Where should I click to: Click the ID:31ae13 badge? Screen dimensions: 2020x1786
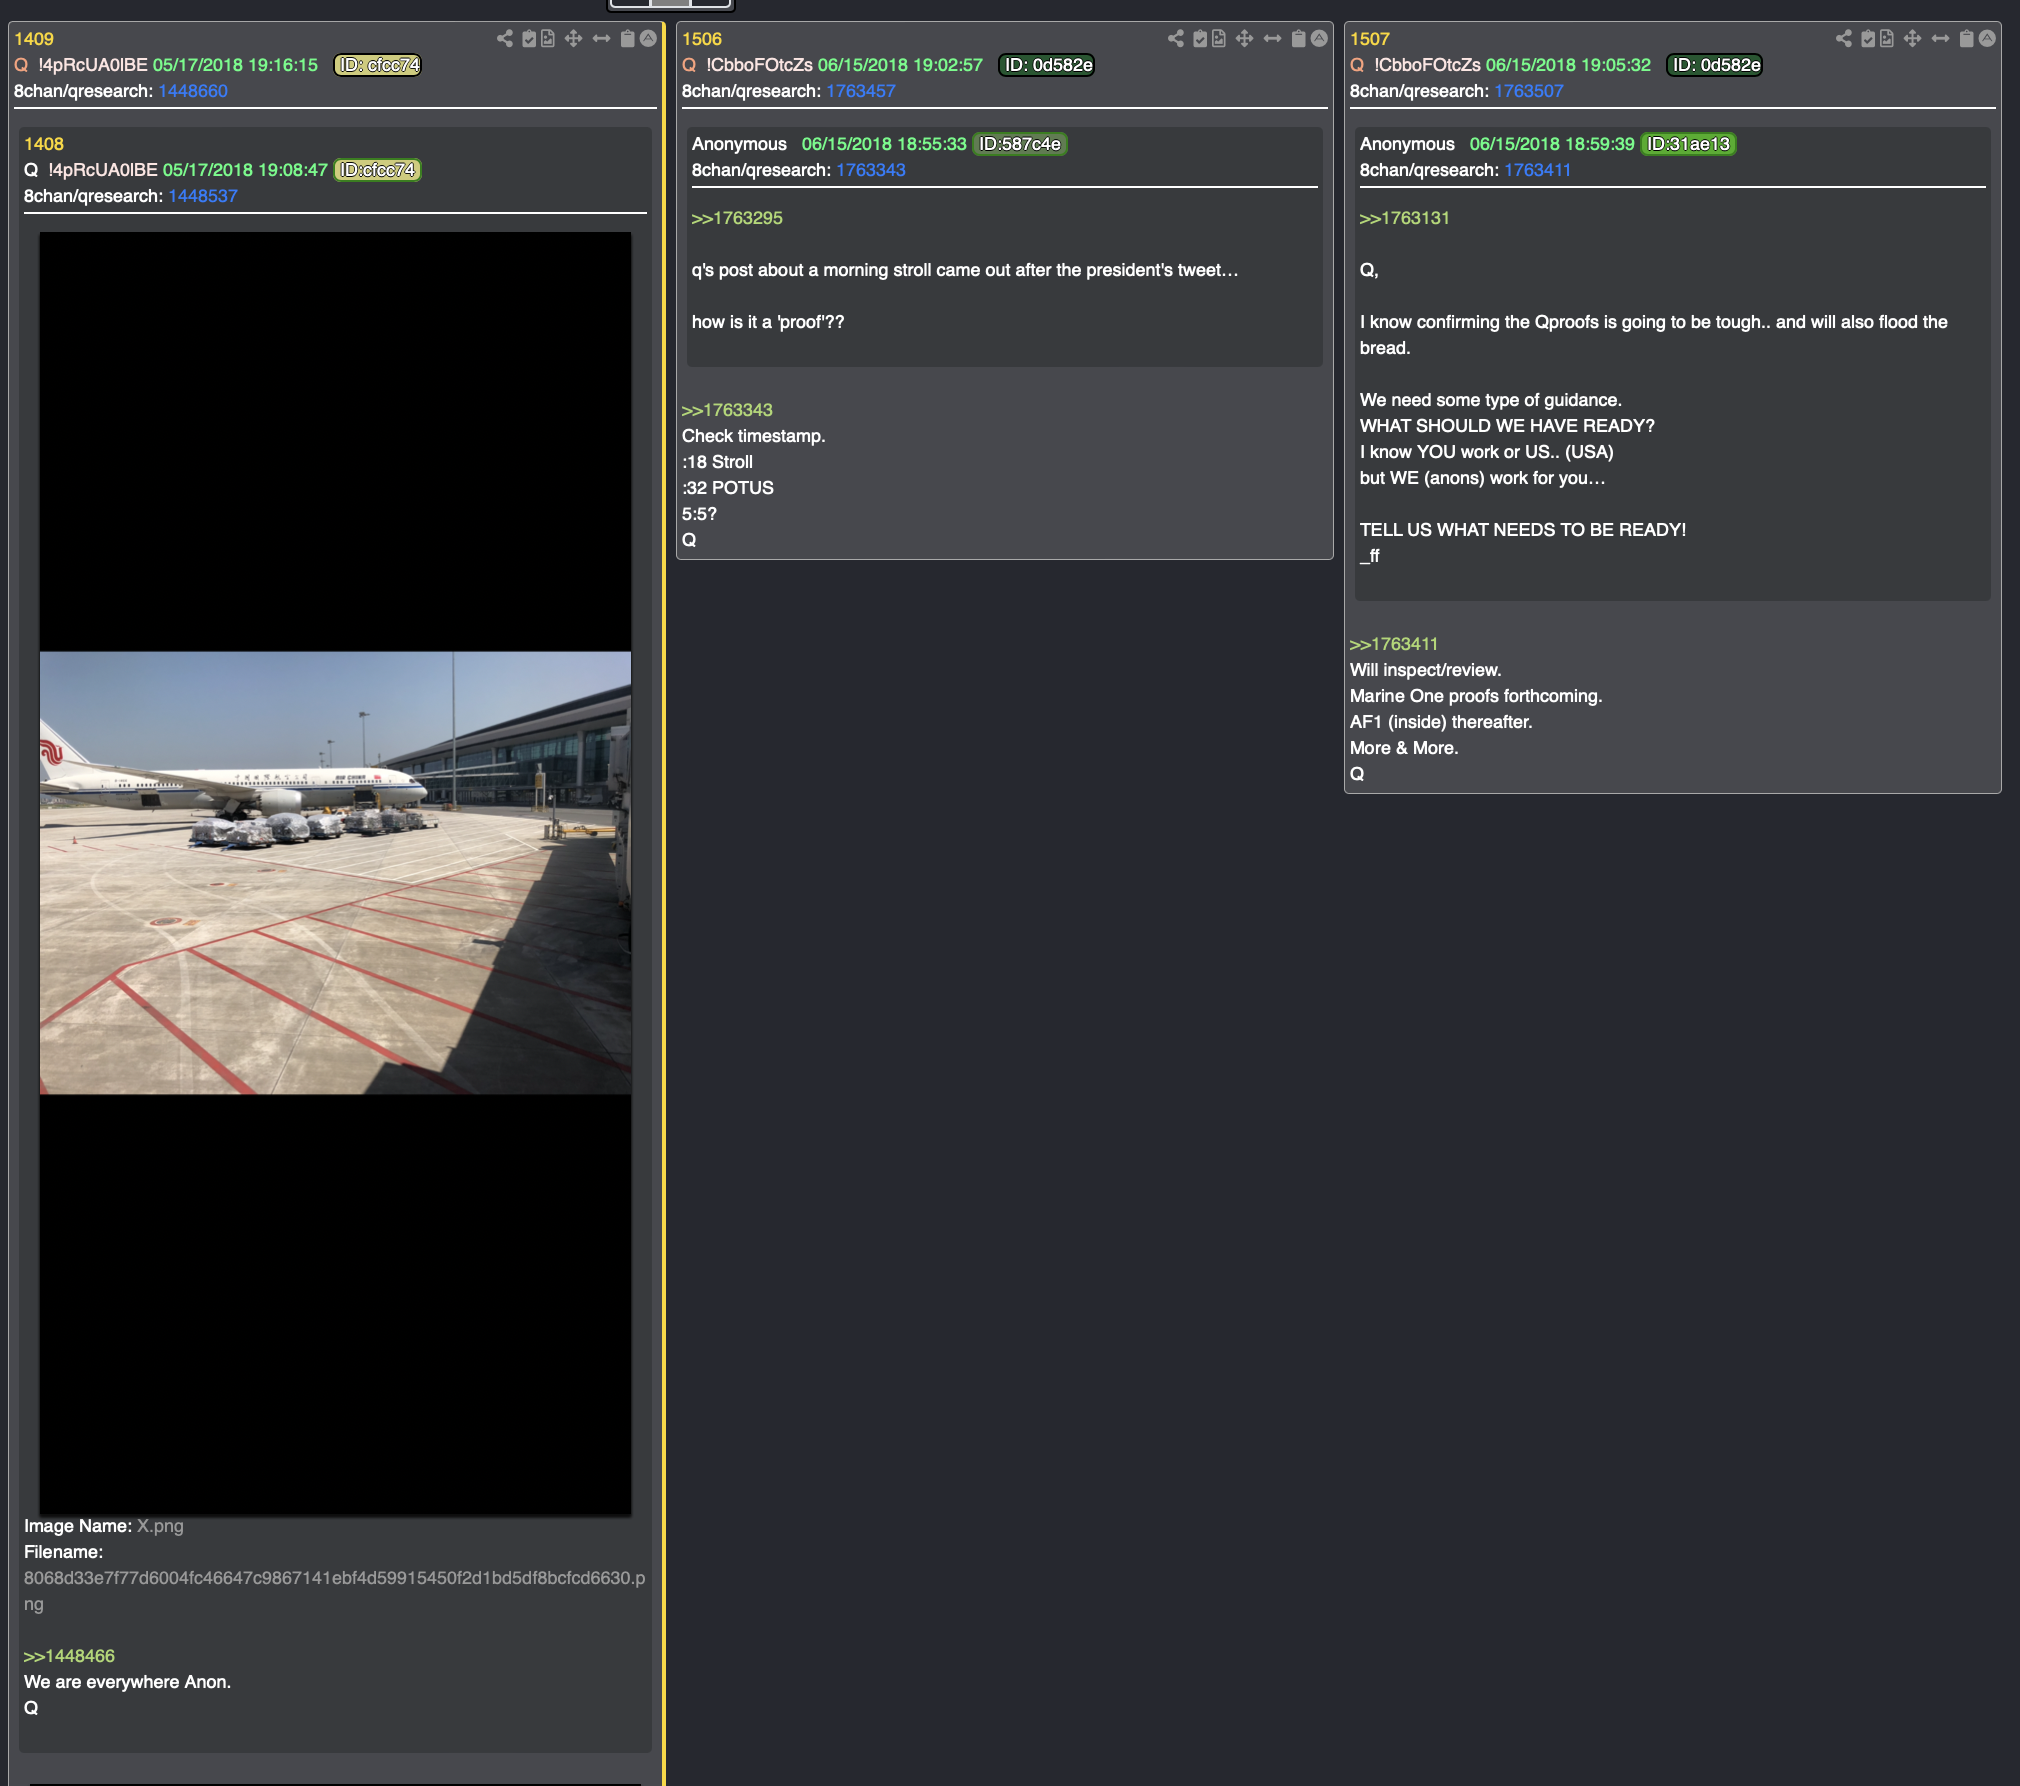[x=1688, y=144]
